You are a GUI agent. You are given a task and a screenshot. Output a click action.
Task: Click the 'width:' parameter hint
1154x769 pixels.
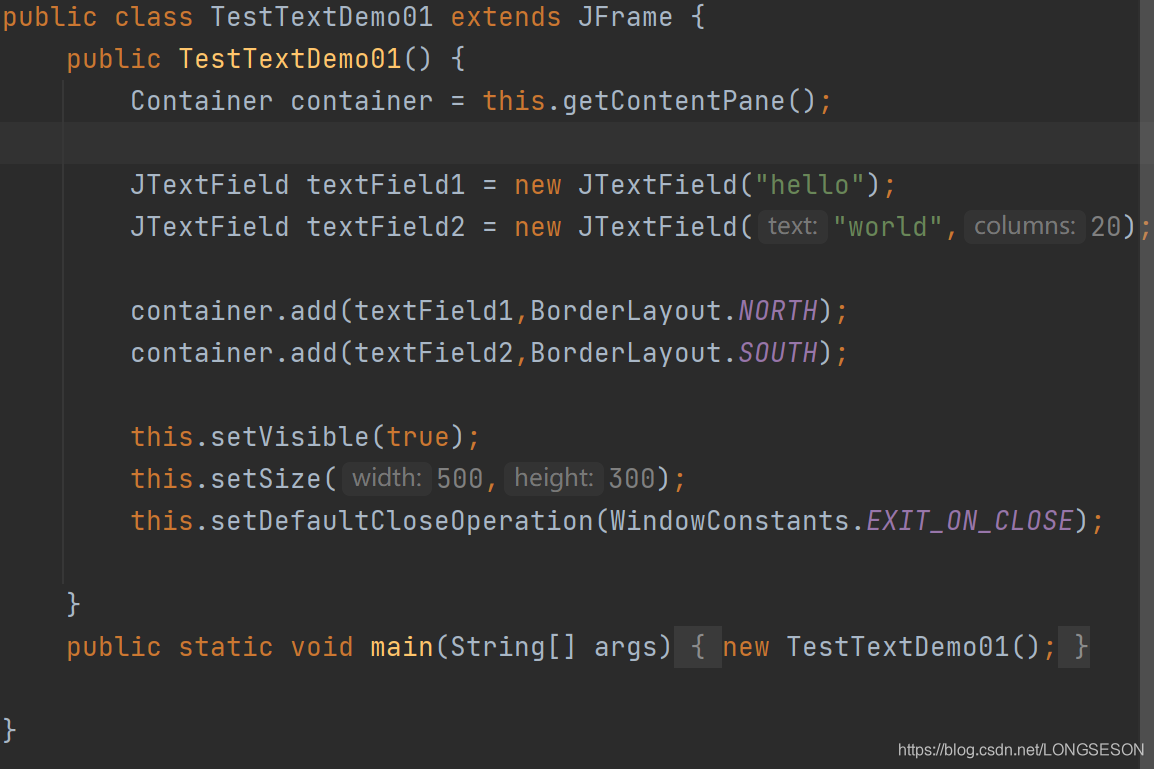pyautogui.click(x=386, y=478)
